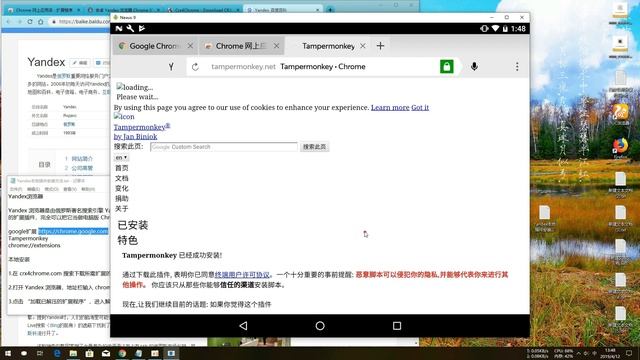Tap the Android Home navigation button
The height and width of the screenshot is (360, 640).
click(x=320, y=326)
